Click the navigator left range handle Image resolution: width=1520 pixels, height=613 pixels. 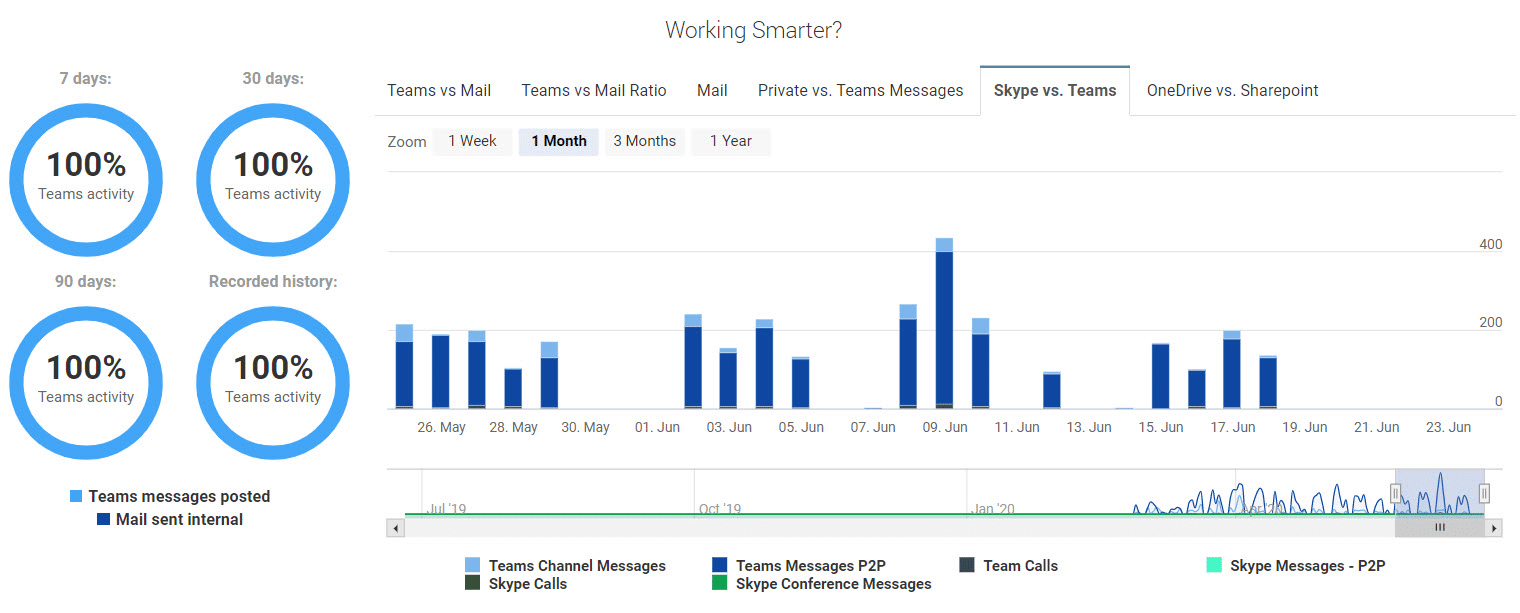tap(1395, 493)
